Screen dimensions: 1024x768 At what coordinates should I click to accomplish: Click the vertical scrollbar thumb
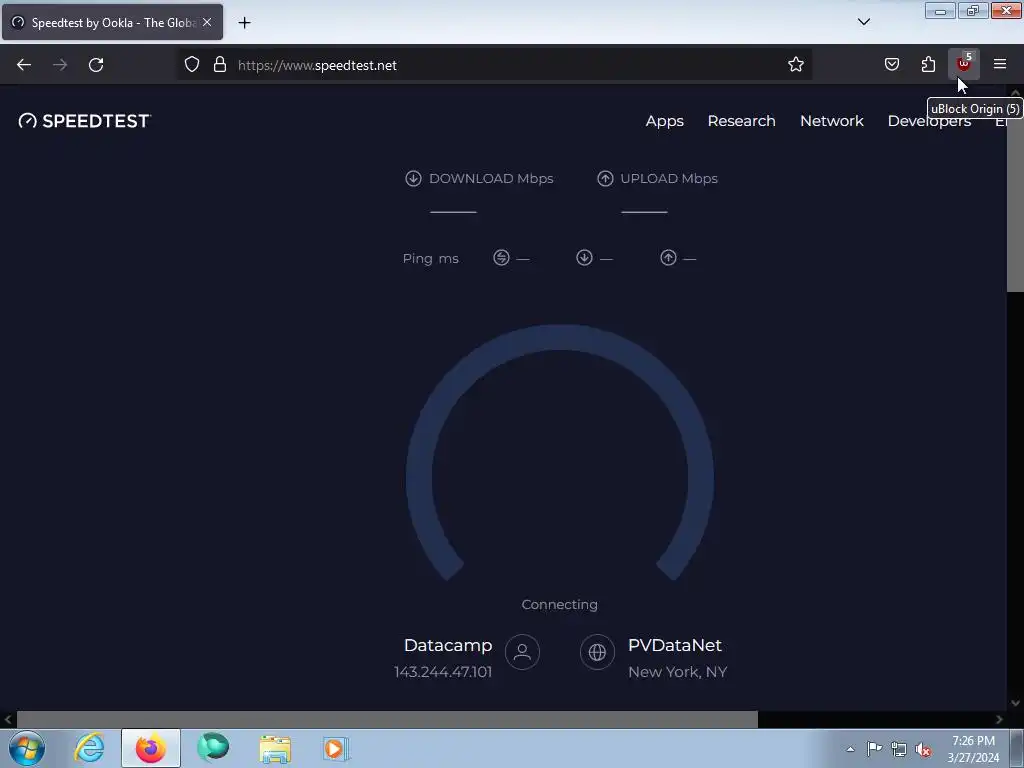coord(1016,195)
